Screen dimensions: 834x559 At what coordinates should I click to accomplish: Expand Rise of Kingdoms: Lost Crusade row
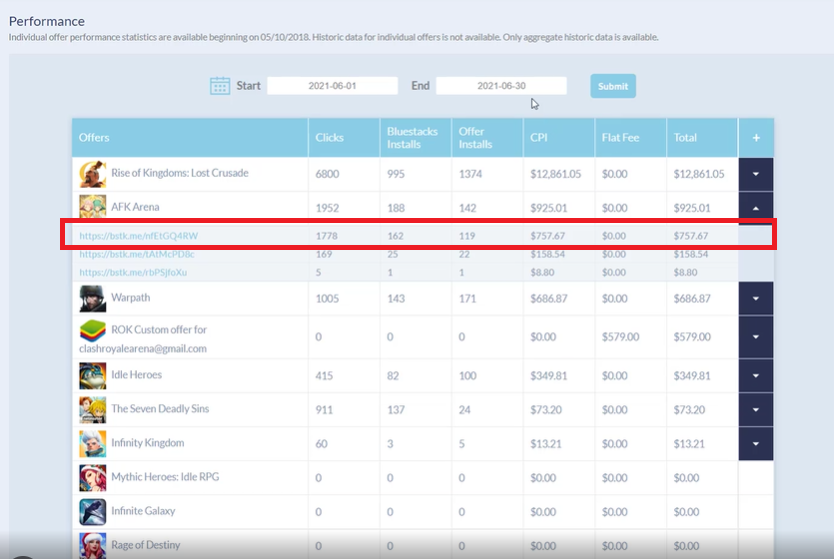click(x=756, y=174)
